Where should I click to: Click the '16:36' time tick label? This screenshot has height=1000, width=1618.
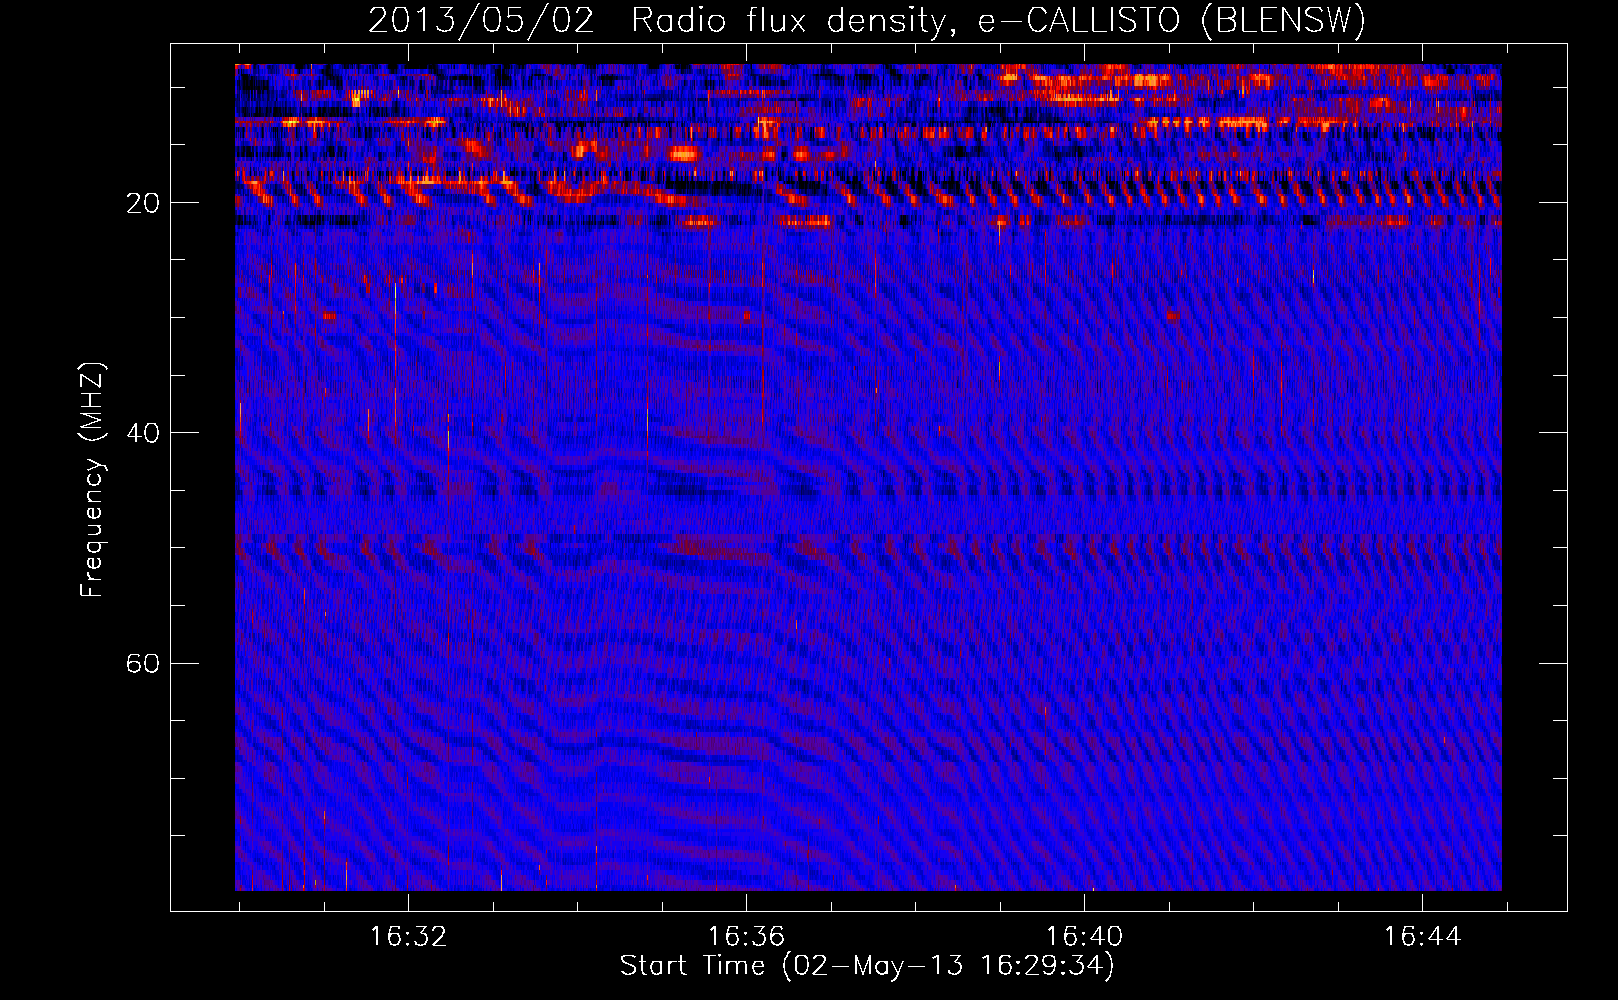coord(746,937)
